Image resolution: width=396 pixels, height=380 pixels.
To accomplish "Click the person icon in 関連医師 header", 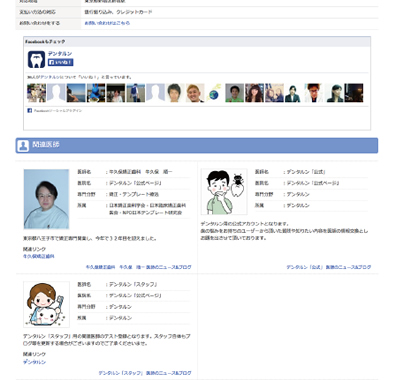I will (23, 146).
